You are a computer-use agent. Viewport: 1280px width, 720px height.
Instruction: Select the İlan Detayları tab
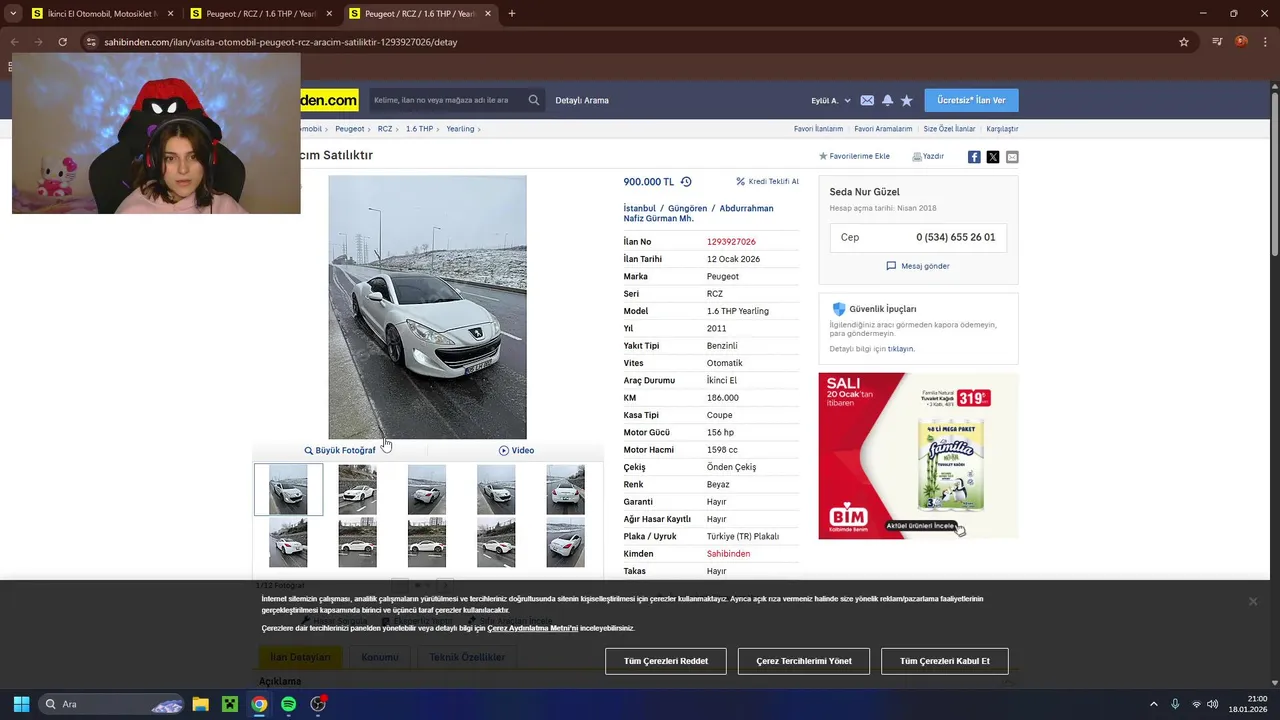(x=300, y=657)
